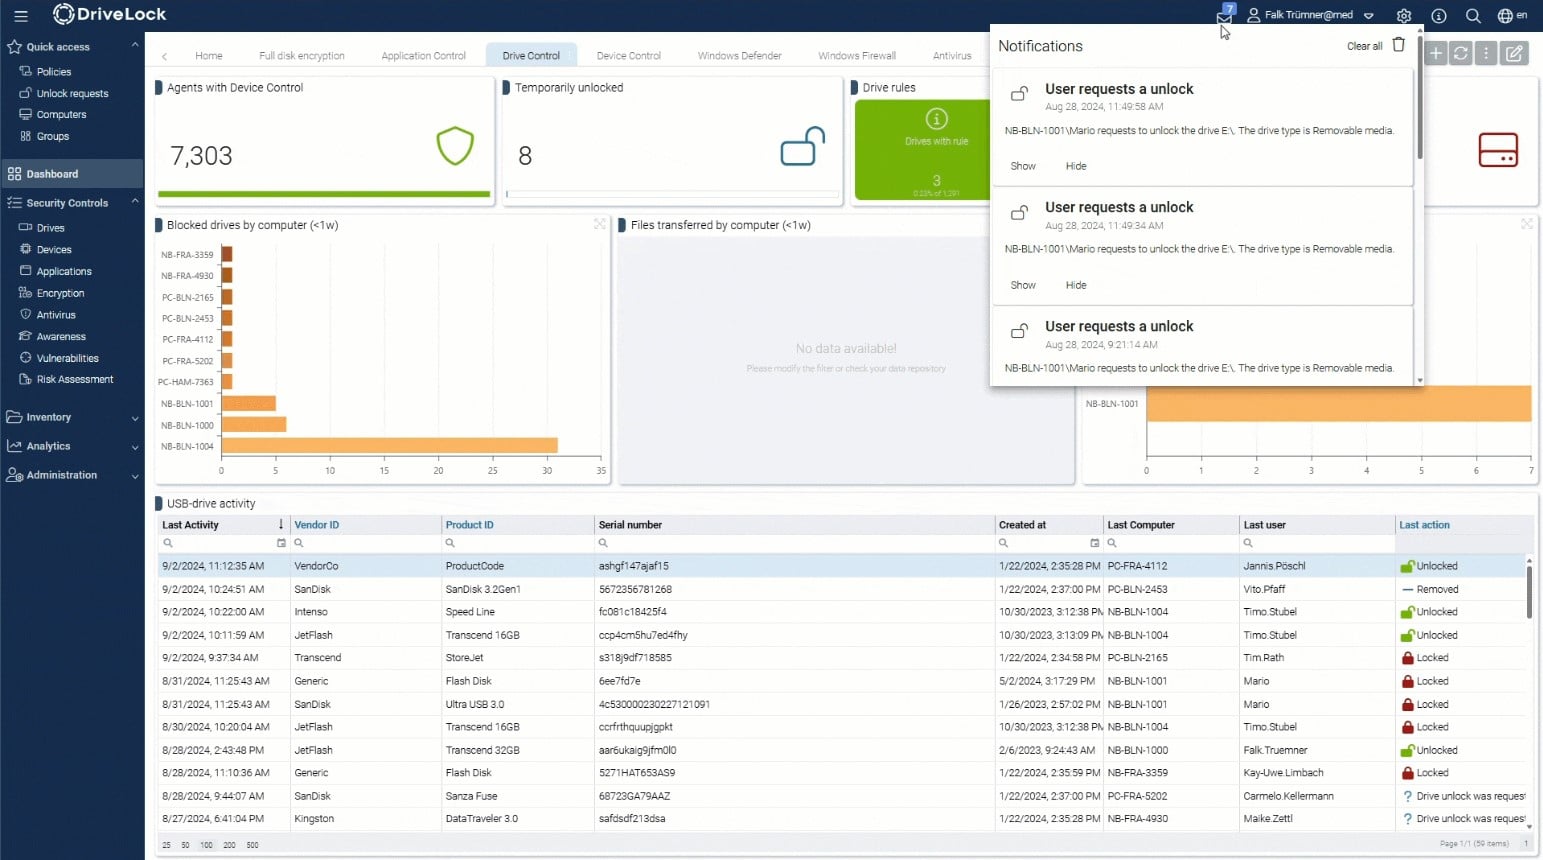This screenshot has width=1543, height=860.
Task: Click Show on the 11:49:34 AM notification
Action: pos(1023,285)
